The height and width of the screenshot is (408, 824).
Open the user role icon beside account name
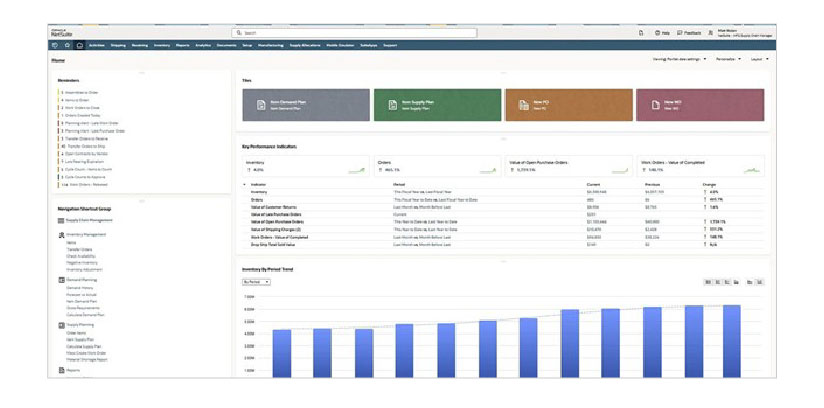710,33
